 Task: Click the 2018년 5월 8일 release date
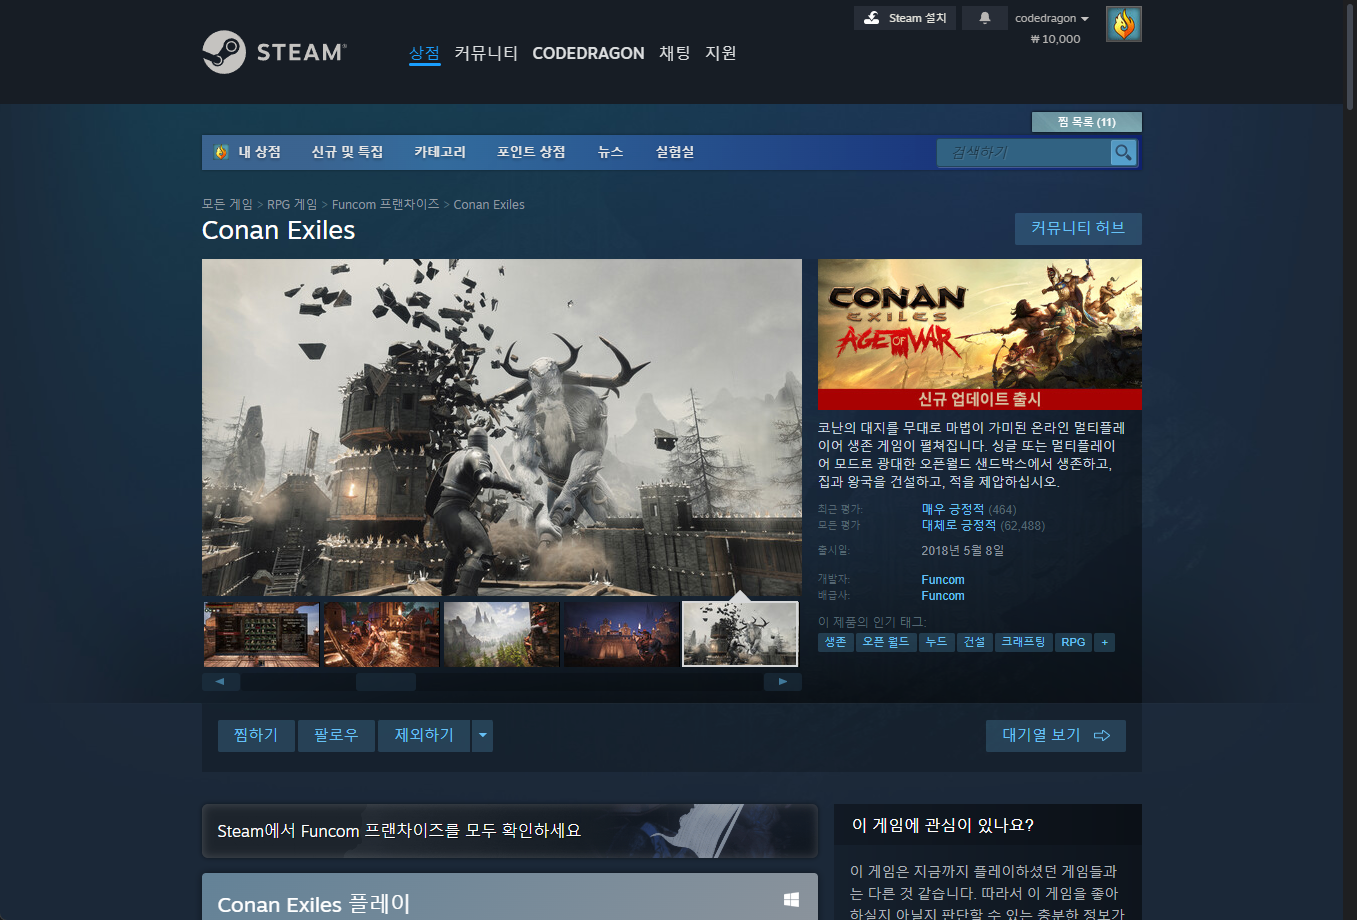(962, 550)
